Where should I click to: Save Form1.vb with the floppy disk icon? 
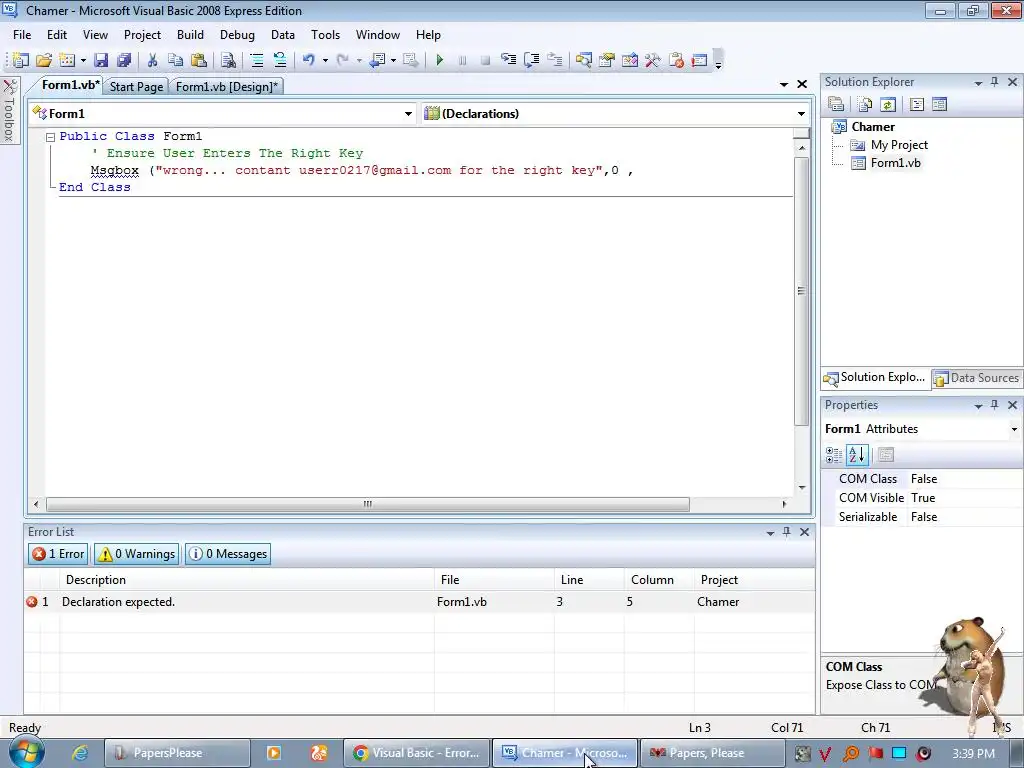[101, 61]
